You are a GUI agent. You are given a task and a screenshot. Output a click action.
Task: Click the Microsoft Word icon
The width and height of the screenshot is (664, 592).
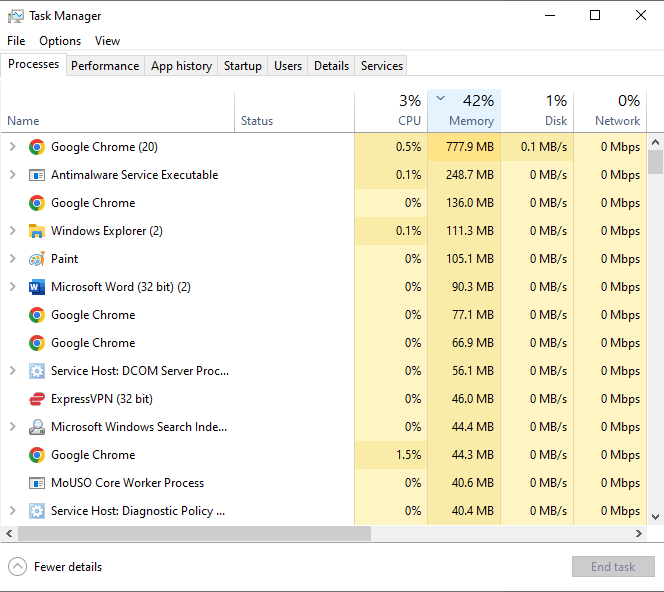pyautogui.click(x=37, y=287)
